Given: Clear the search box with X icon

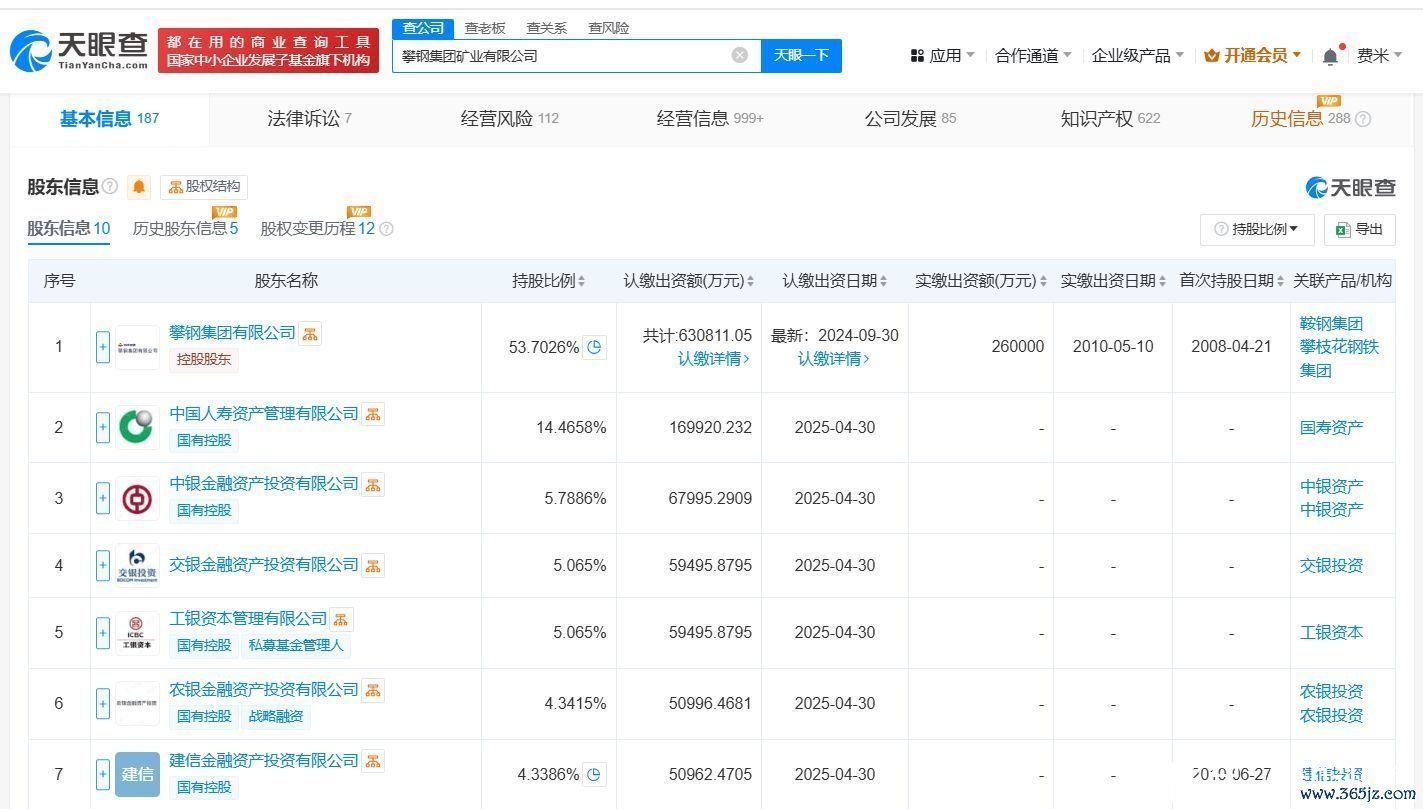Looking at the screenshot, I should (x=740, y=55).
